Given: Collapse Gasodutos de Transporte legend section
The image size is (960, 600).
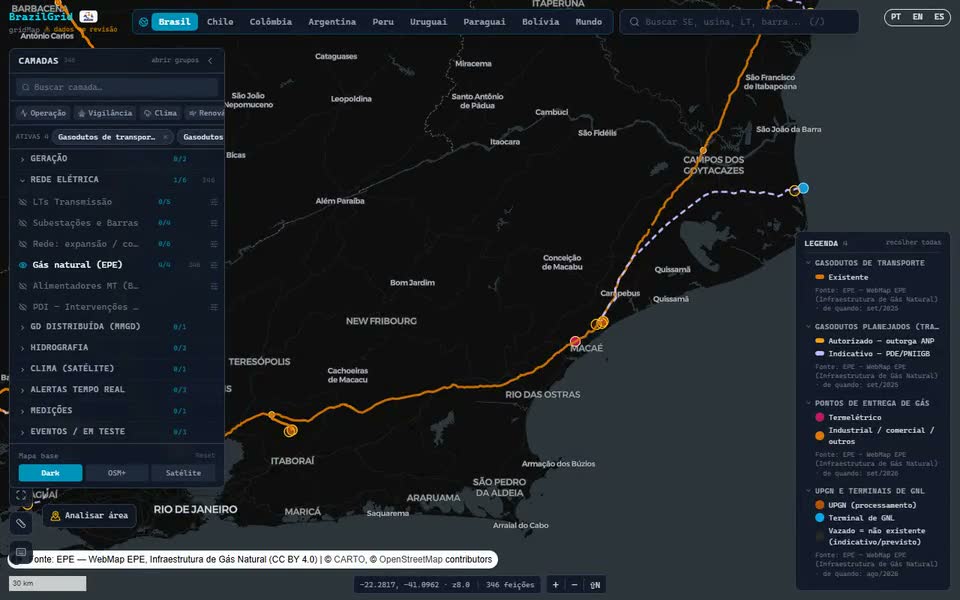Looking at the screenshot, I should click(808, 263).
